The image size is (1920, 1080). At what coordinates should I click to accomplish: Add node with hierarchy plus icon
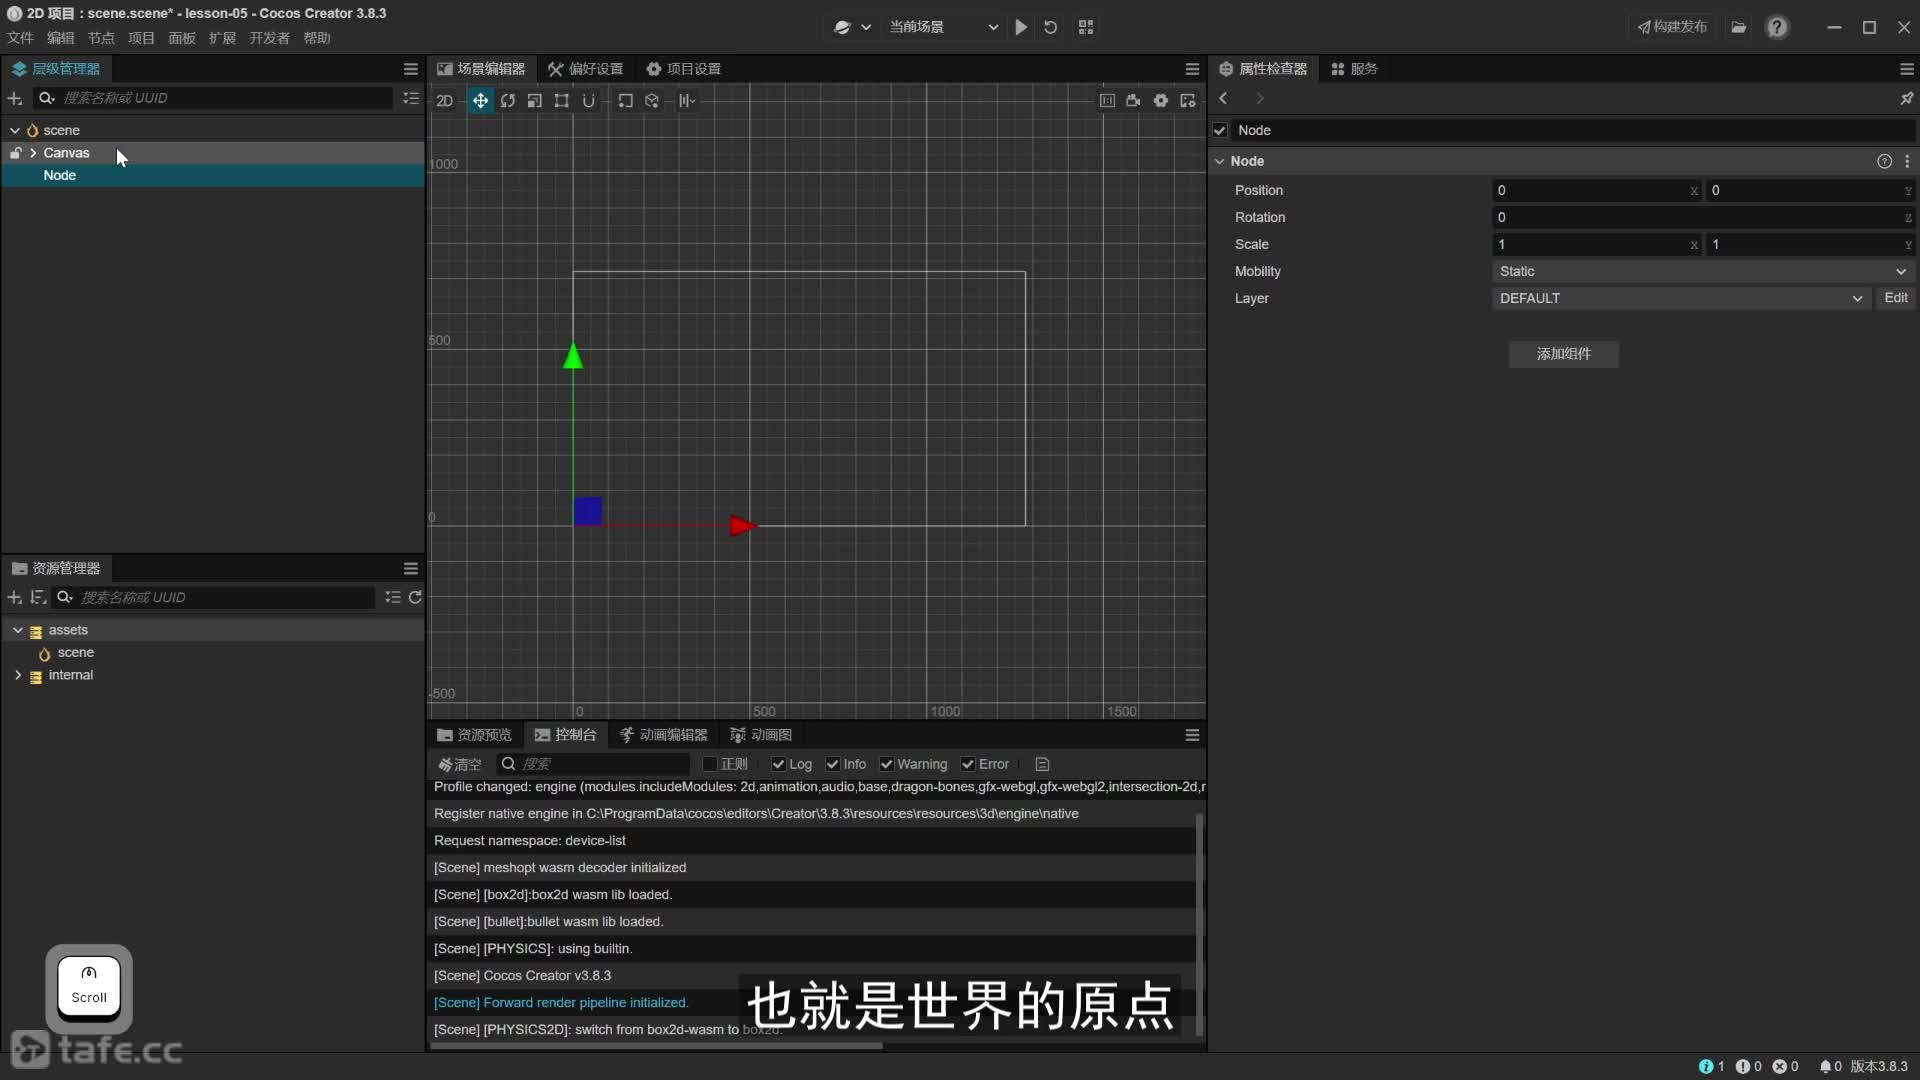click(x=15, y=98)
